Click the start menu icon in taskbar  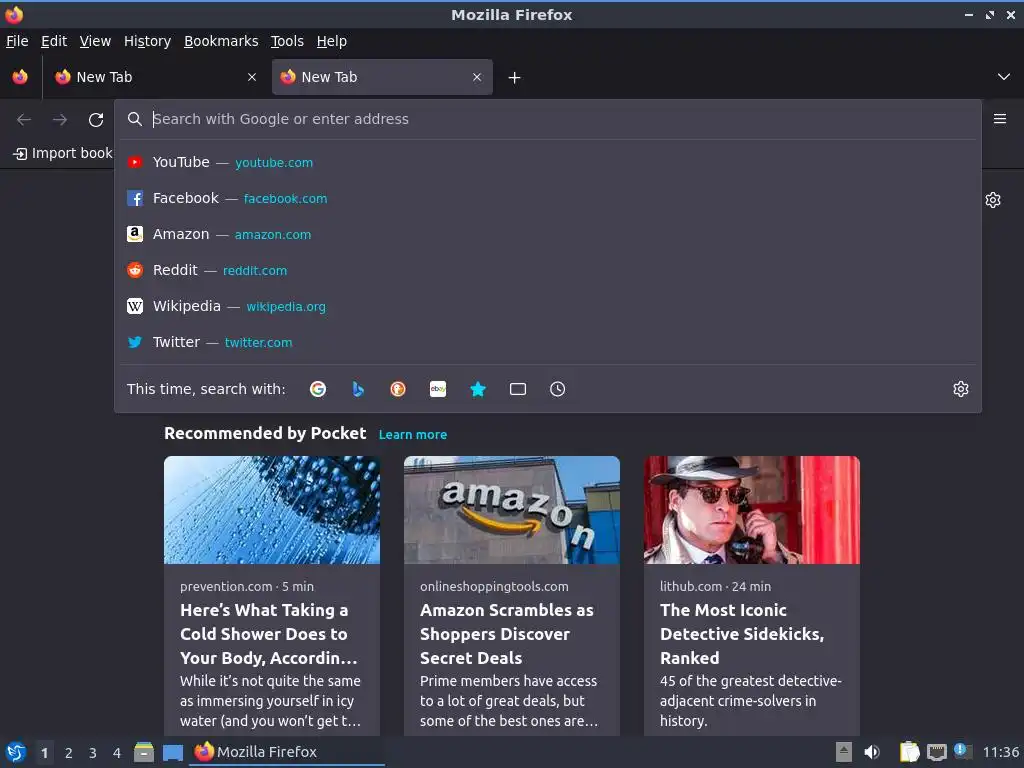point(16,752)
